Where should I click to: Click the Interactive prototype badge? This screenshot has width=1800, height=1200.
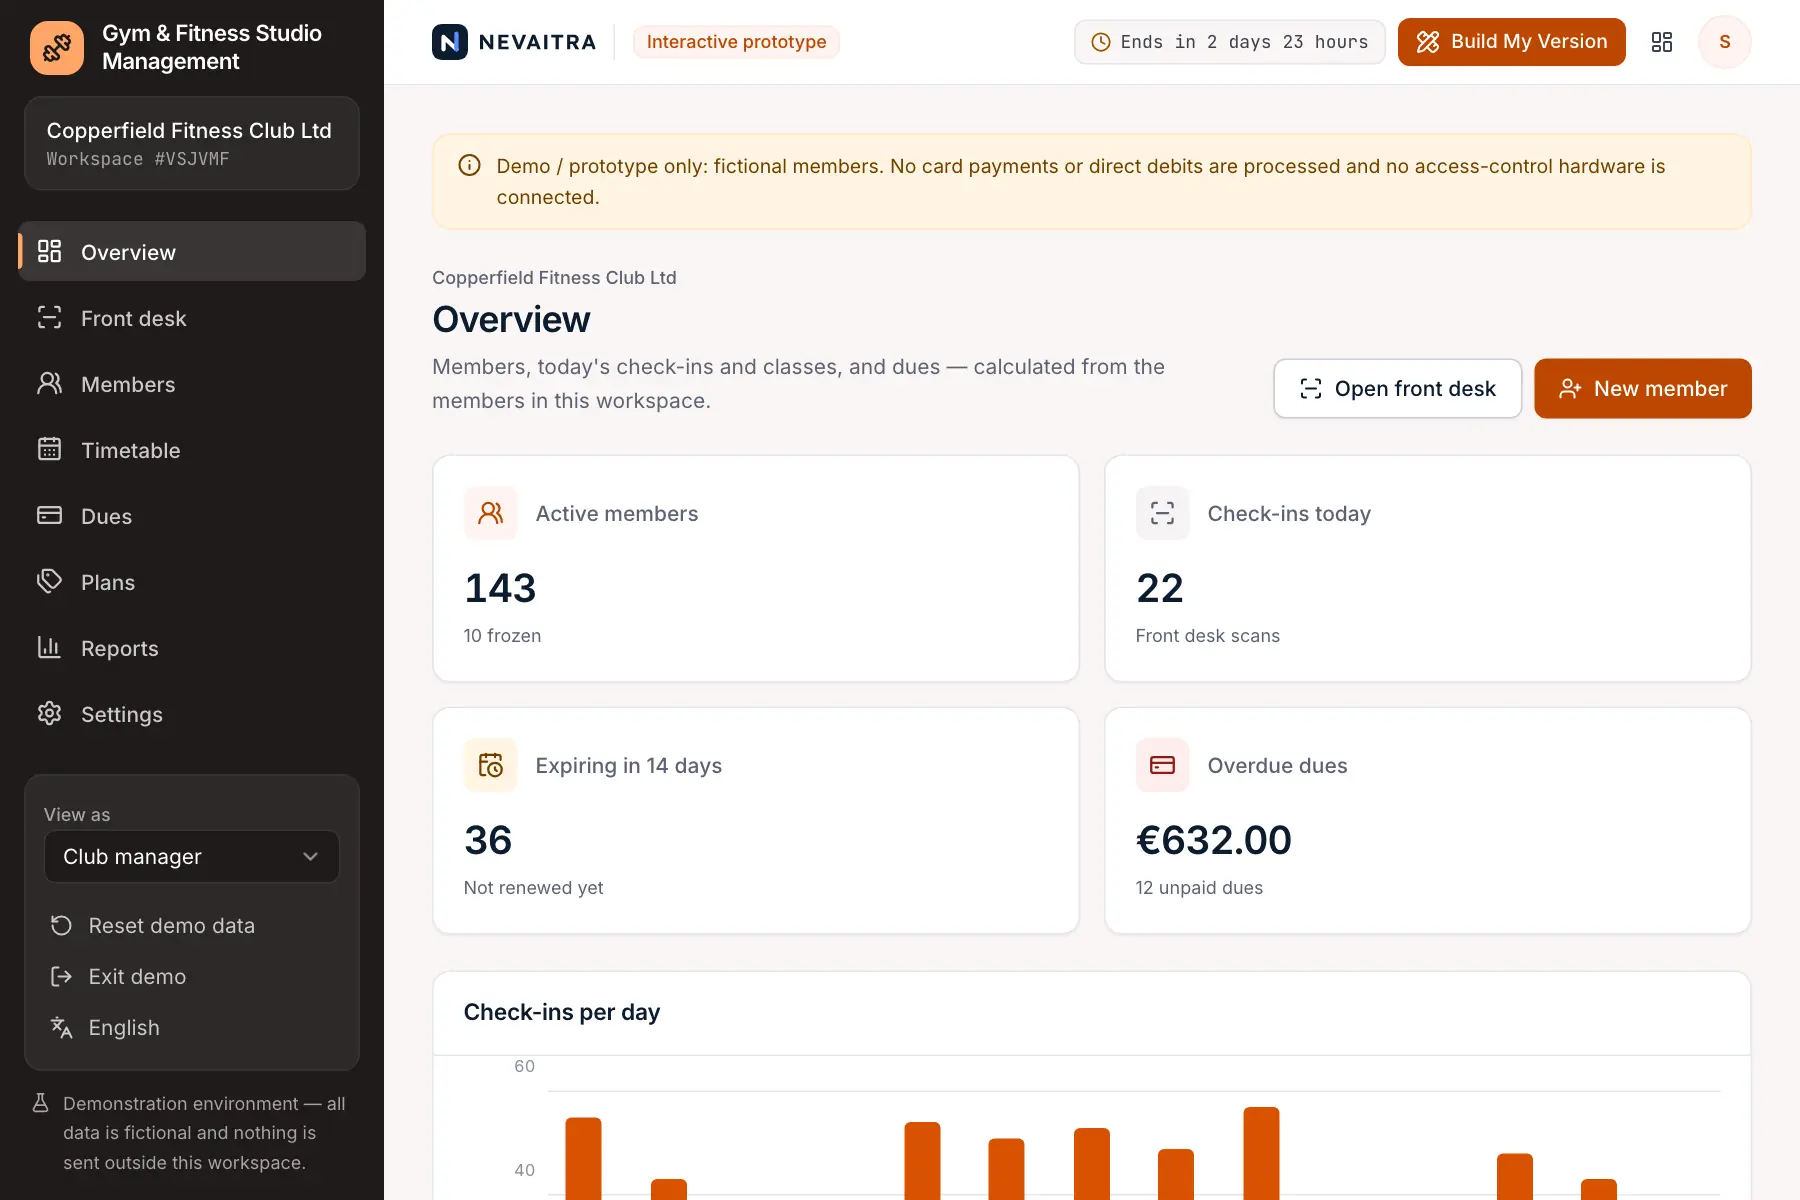coord(736,42)
